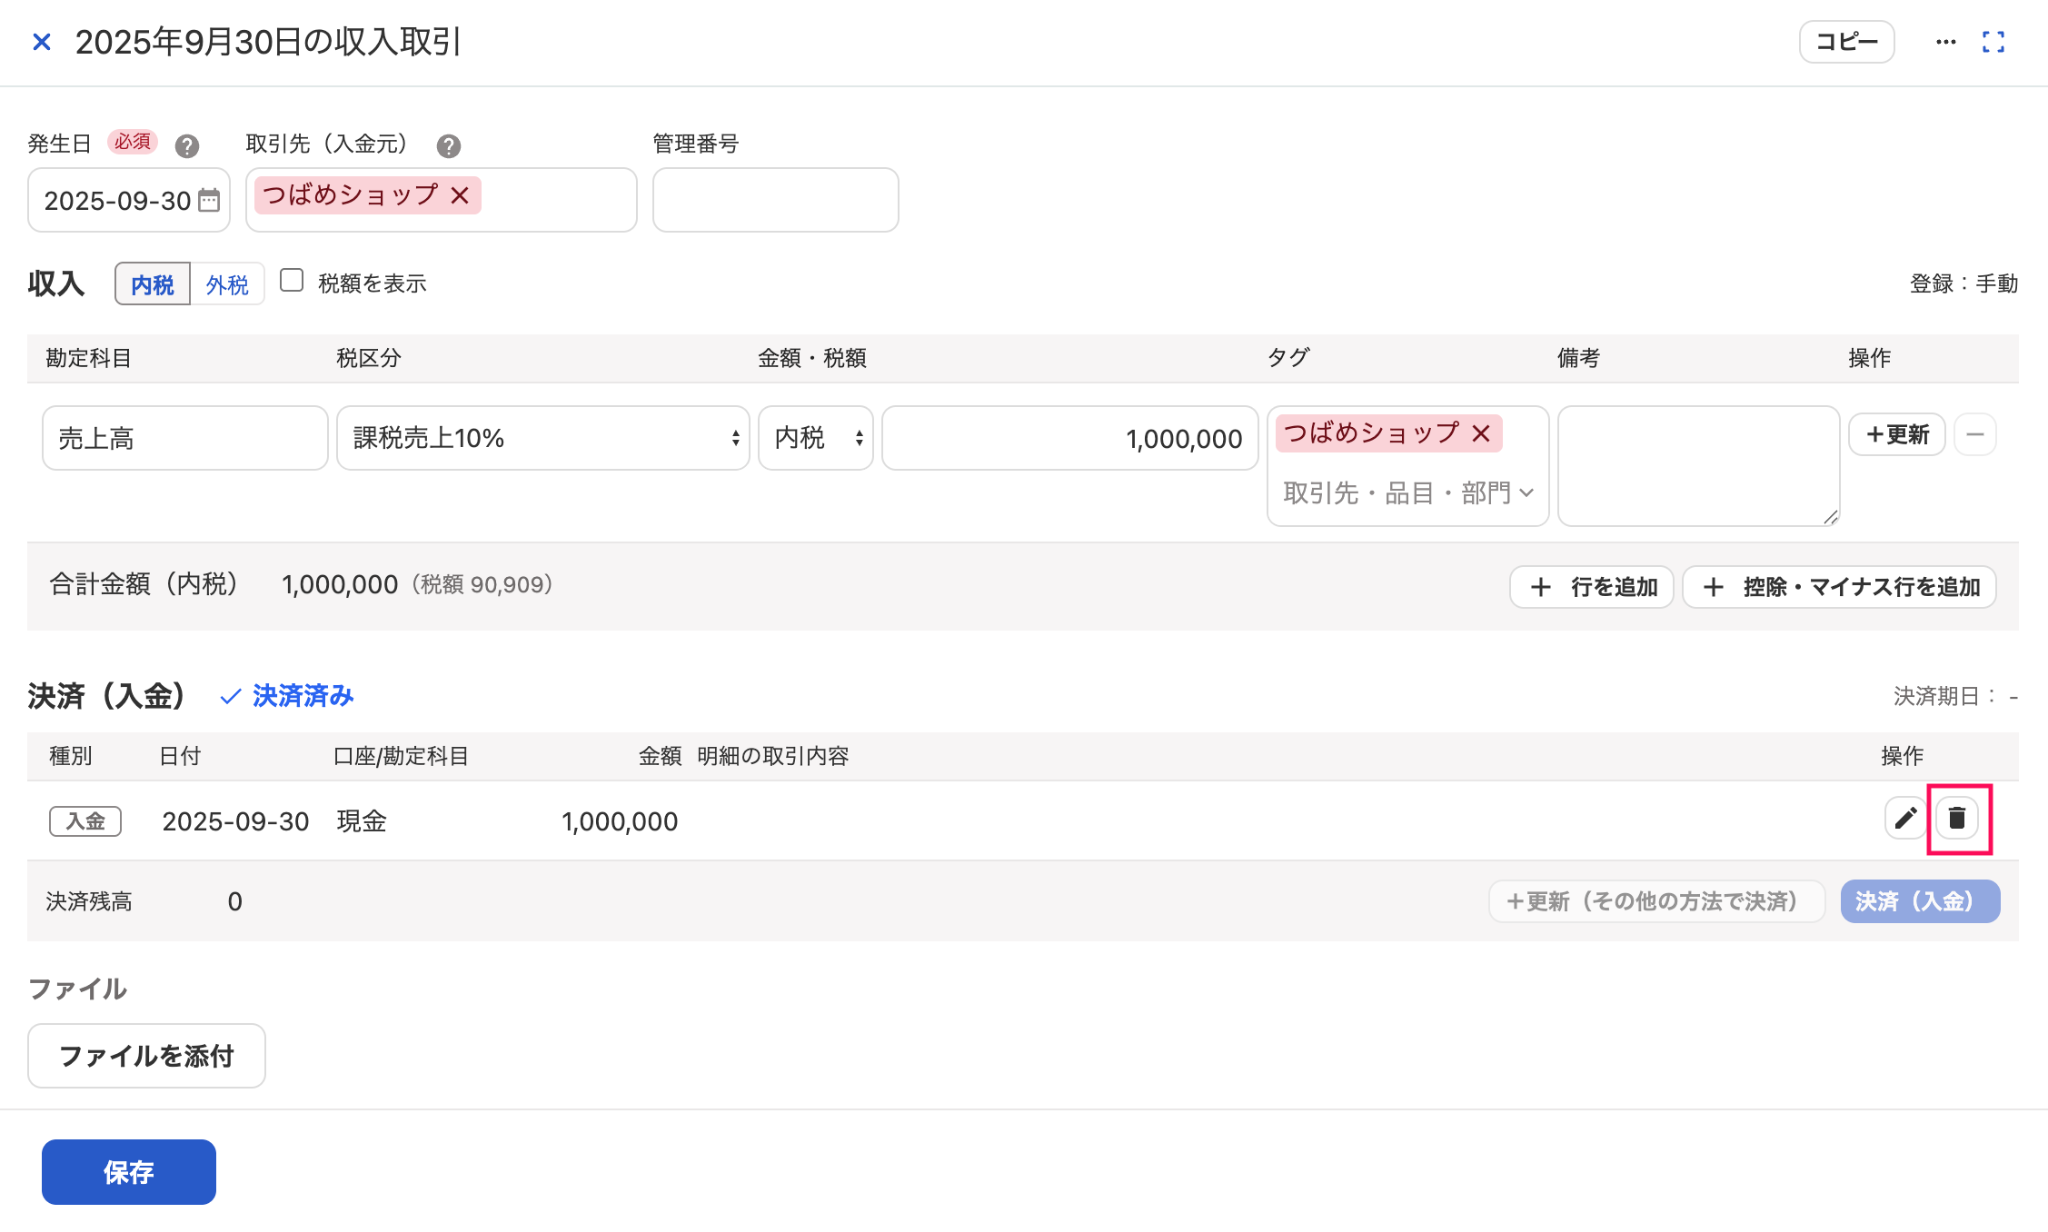
Task: Click 現金 in the settlement row
Action: tap(361, 821)
